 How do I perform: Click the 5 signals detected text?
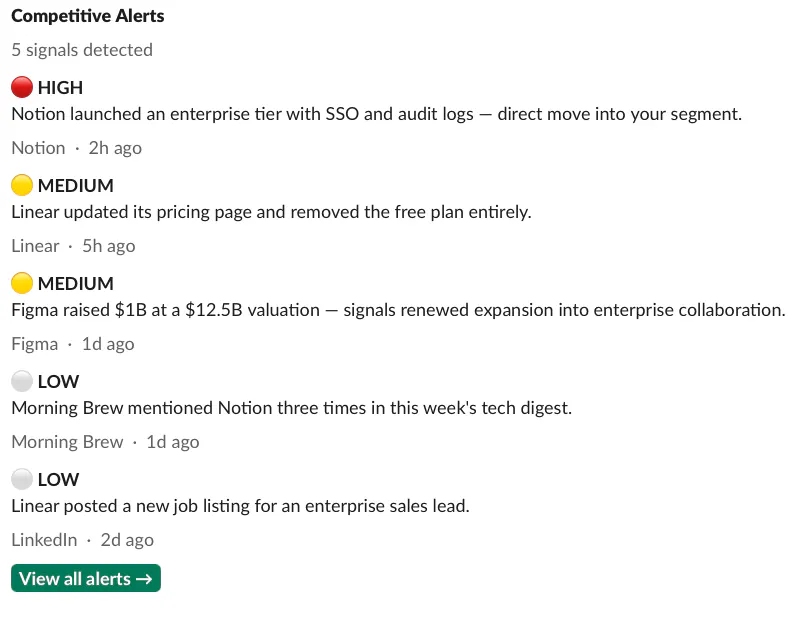coord(82,50)
